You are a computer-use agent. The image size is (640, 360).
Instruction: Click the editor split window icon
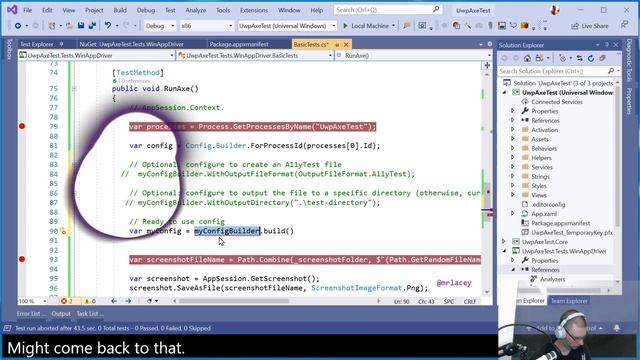(487, 65)
